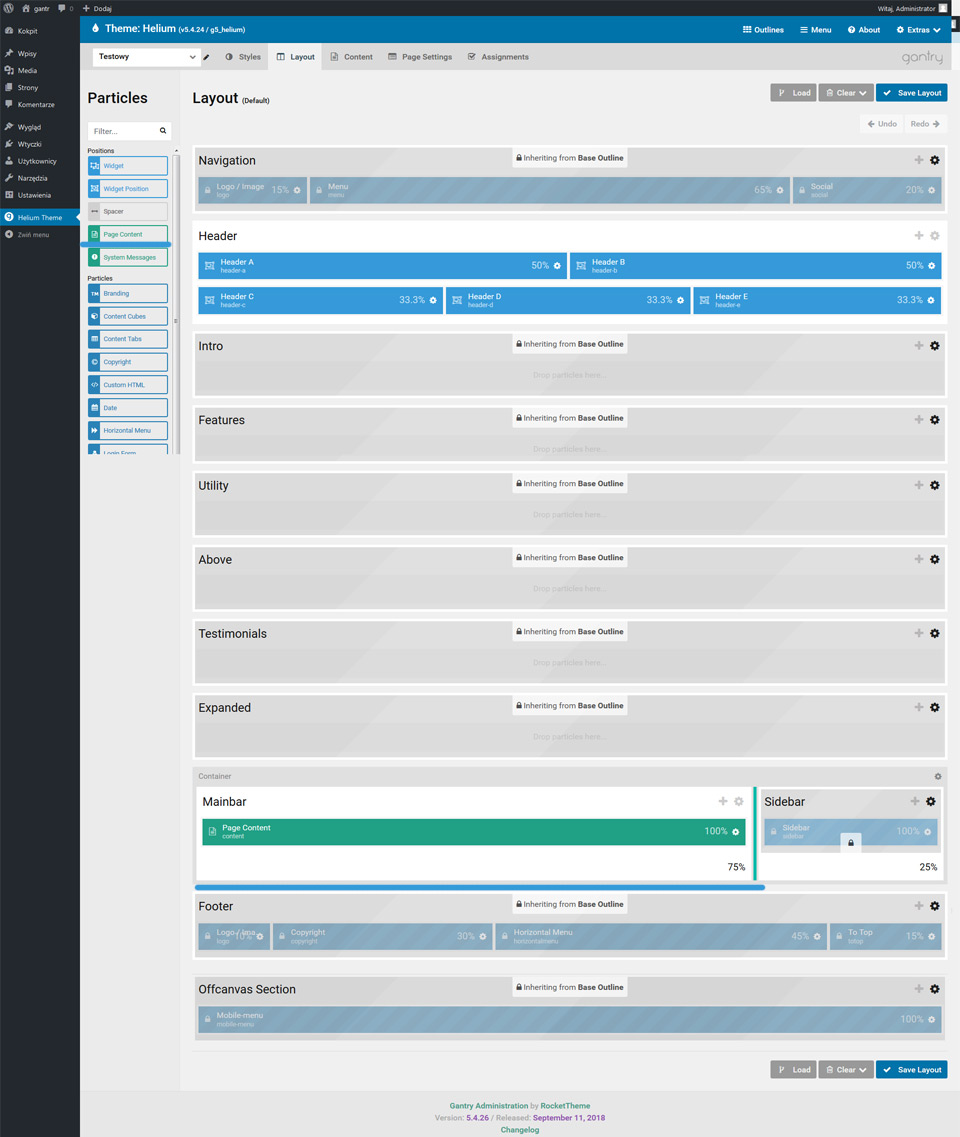Open Ustawienia in WordPress sidebar
Viewport: 960px width, 1137px height.
(x=40, y=195)
